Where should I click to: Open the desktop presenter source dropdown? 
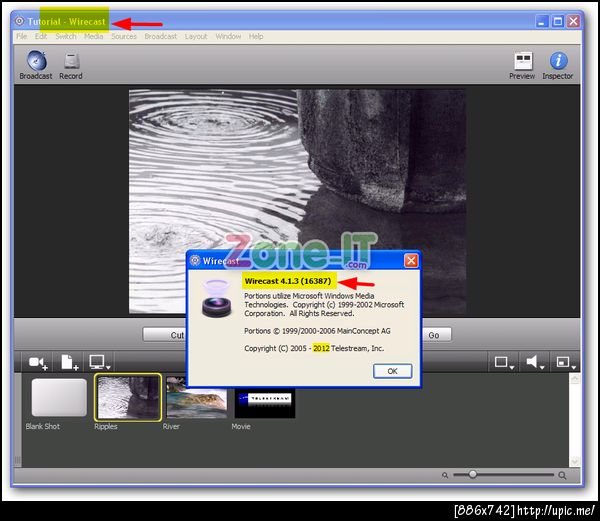[x=99, y=362]
